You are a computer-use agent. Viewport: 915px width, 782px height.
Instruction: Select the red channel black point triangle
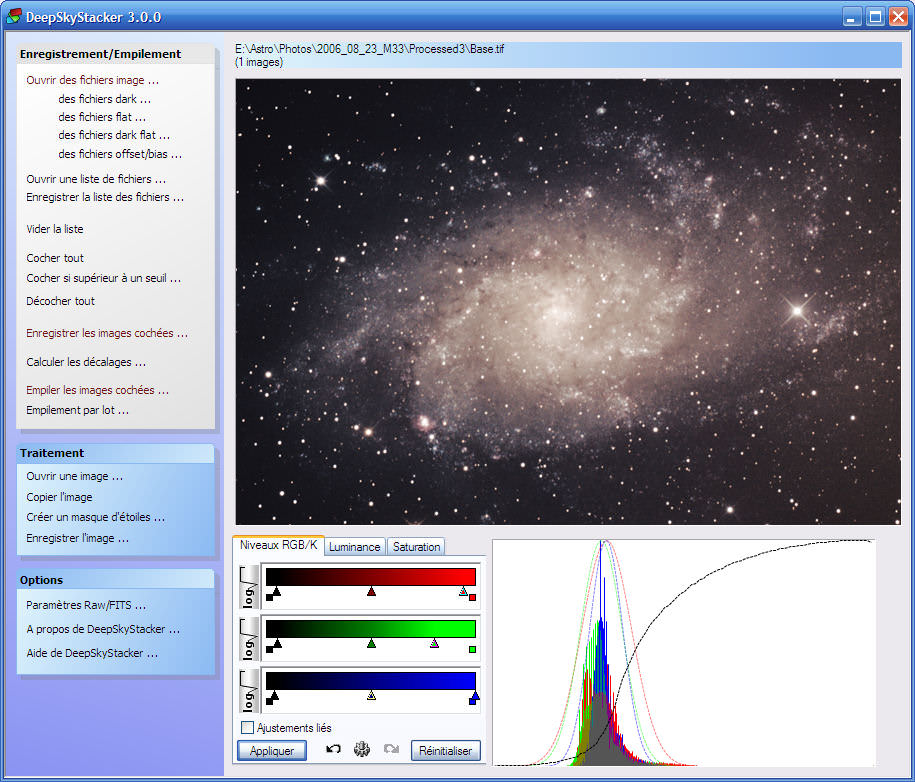click(277, 592)
